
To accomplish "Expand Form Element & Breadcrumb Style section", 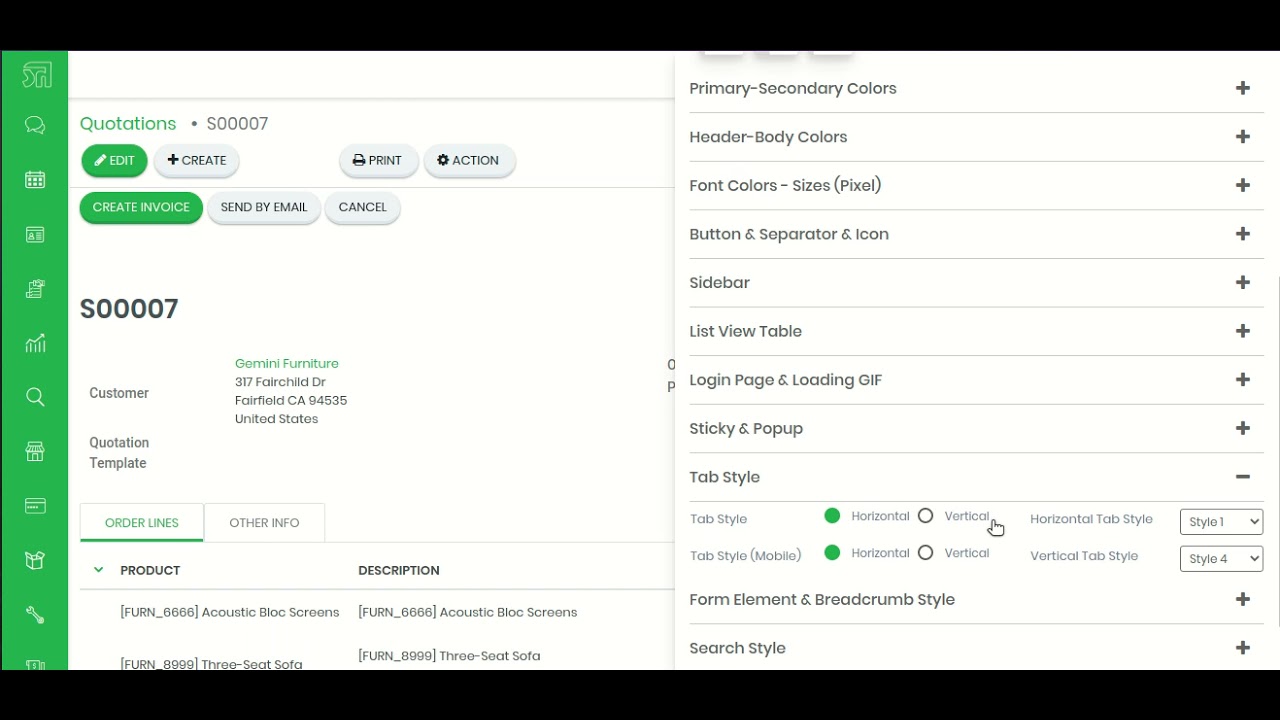I will pos(976,599).
